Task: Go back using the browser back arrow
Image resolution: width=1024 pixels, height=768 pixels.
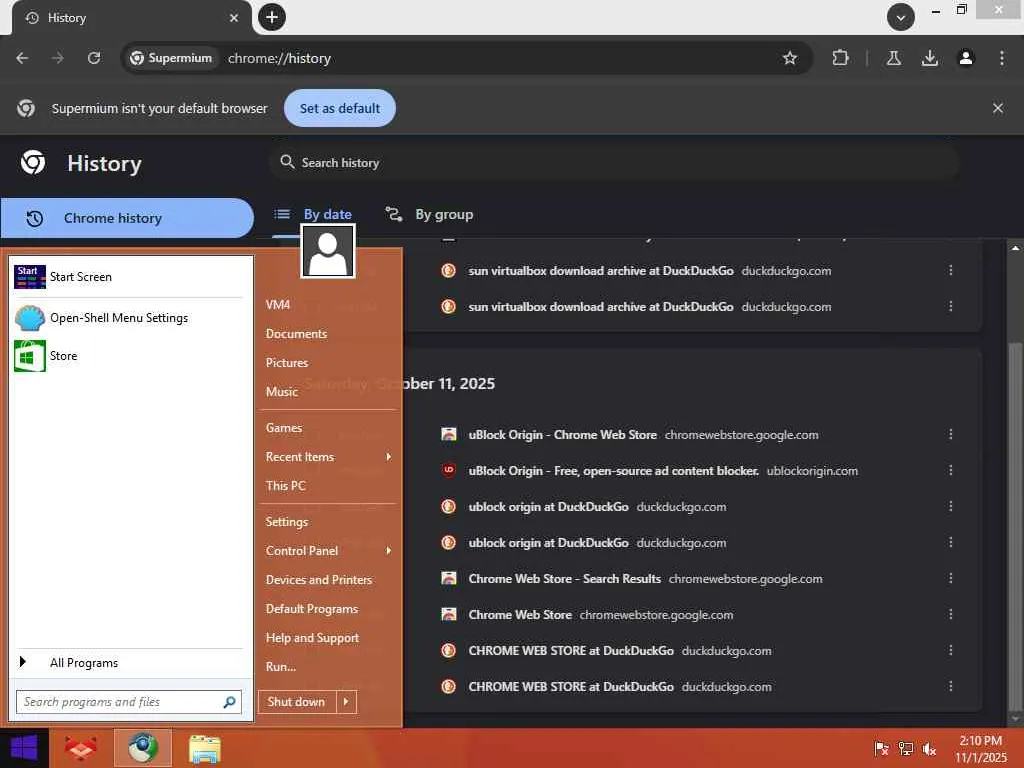Action: click(22, 58)
